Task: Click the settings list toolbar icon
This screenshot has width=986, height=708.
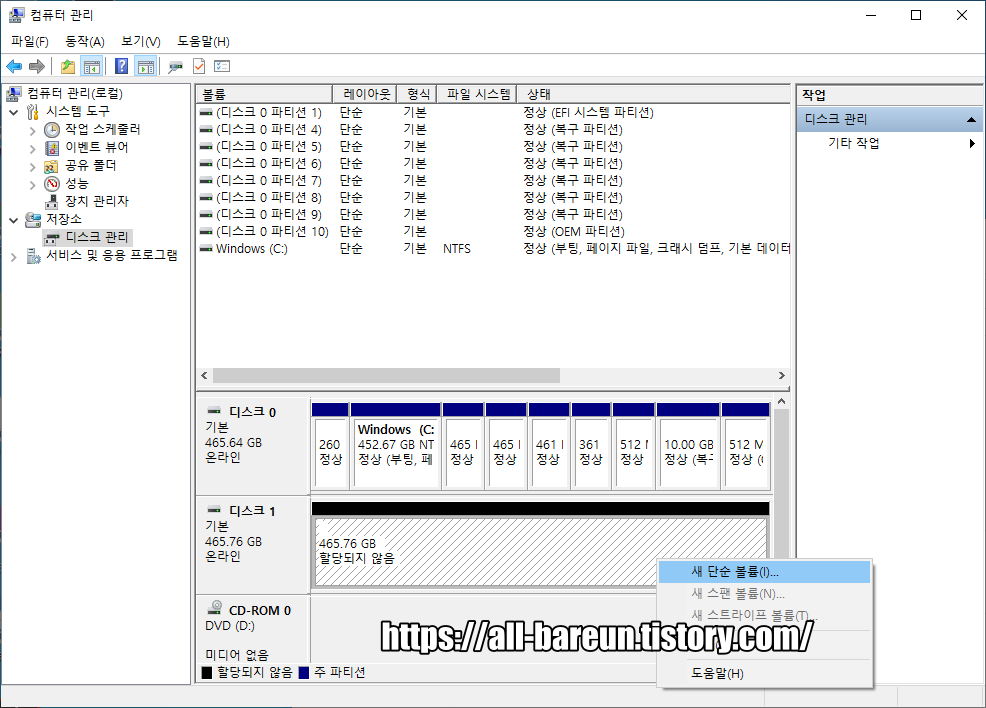Action: (x=222, y=66)
